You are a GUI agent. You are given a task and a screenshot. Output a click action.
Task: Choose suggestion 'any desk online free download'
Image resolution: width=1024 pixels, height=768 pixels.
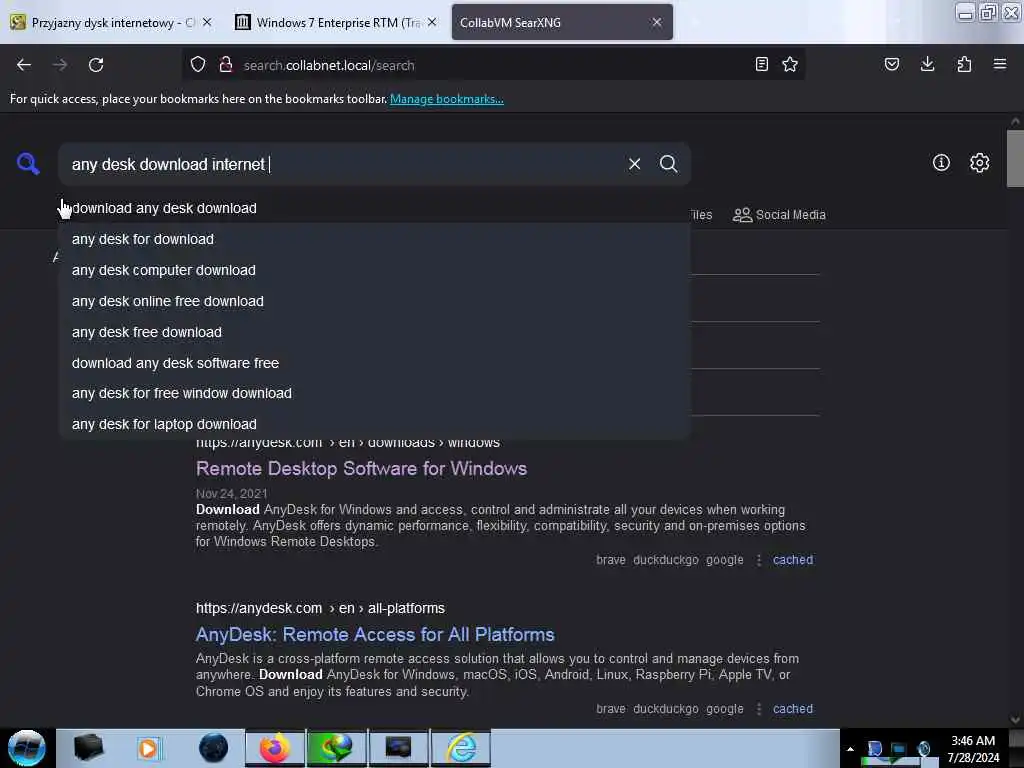pyautogui.click(x=374, y=301)
